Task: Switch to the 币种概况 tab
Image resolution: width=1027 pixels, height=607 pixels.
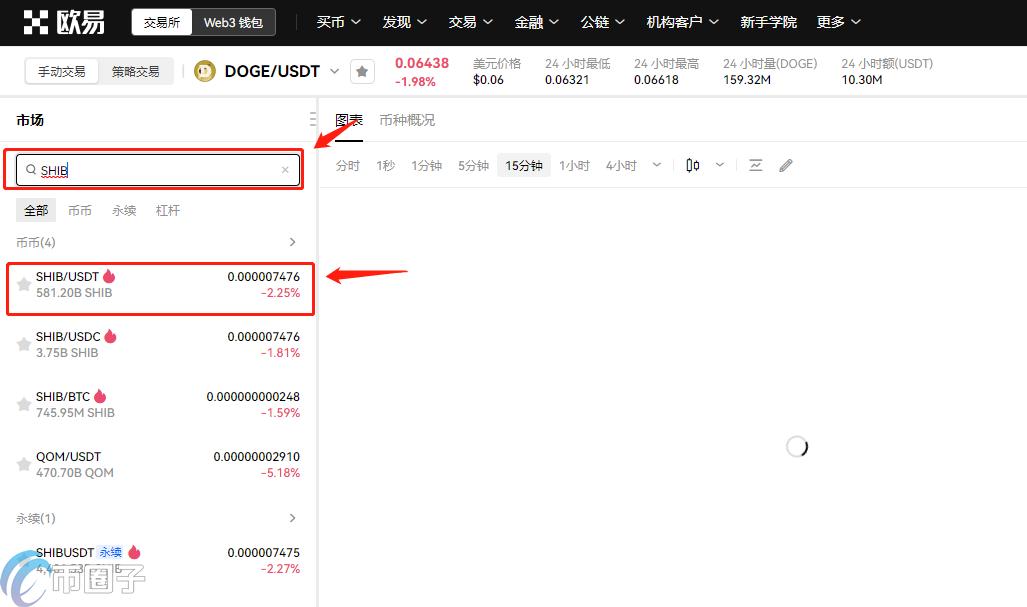Action: [407, 120]
